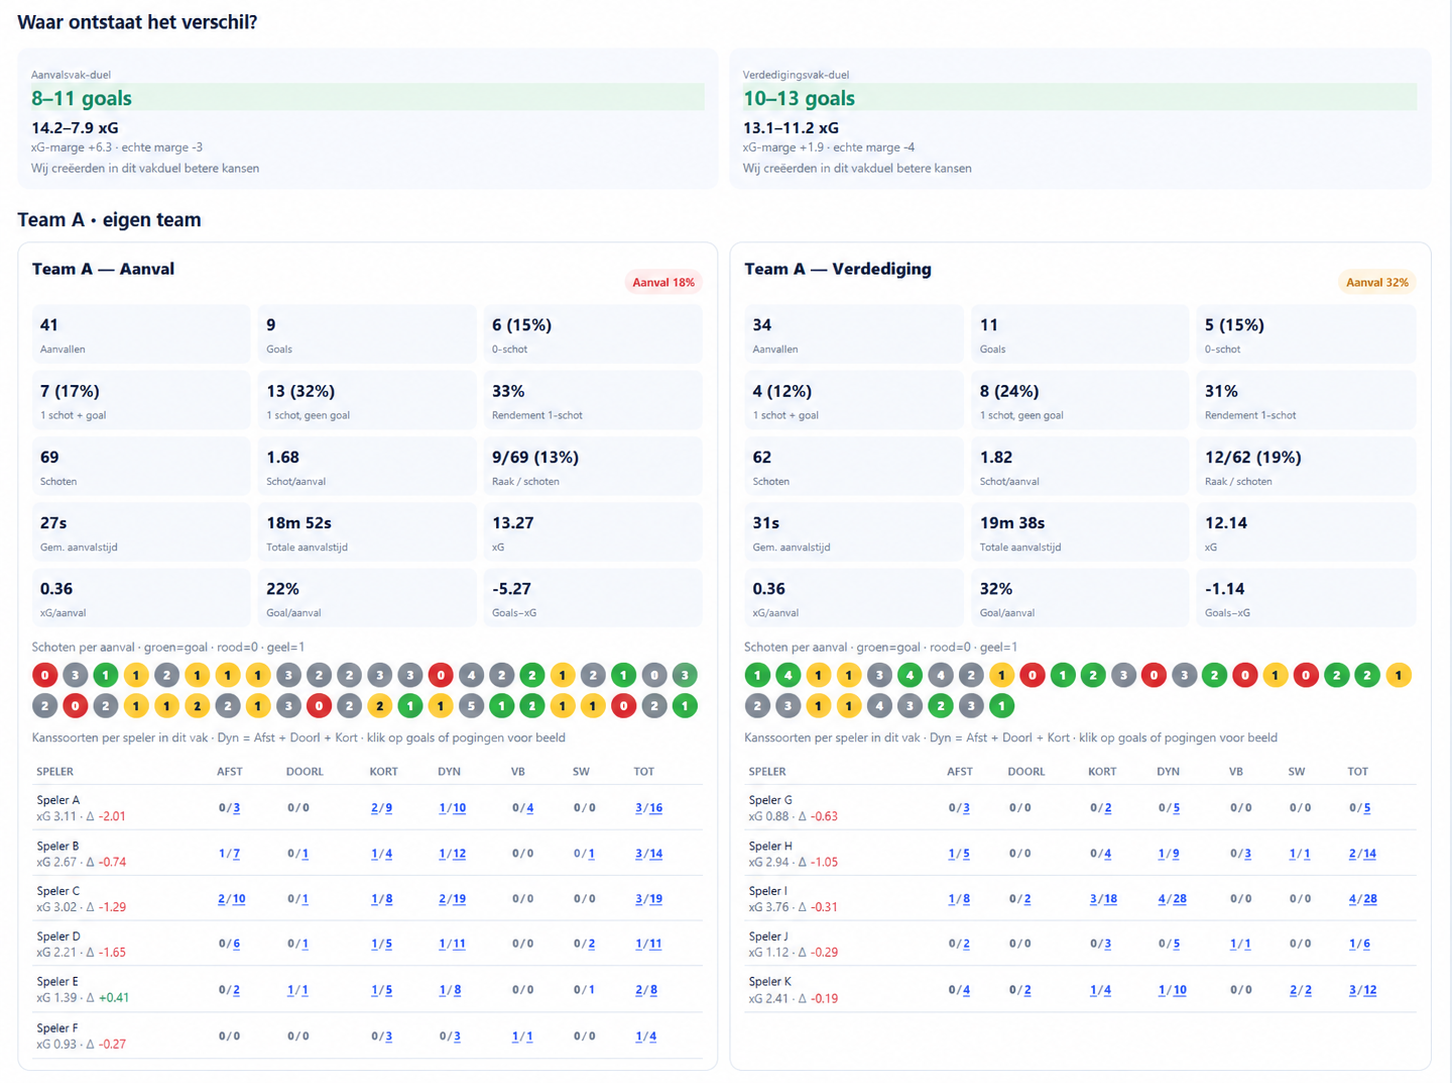Image resolution: width=1452 pixels, height=1083 pixels.
Task: Click the orange 'Aanval 32%' badge
Action: point(1377,282)
